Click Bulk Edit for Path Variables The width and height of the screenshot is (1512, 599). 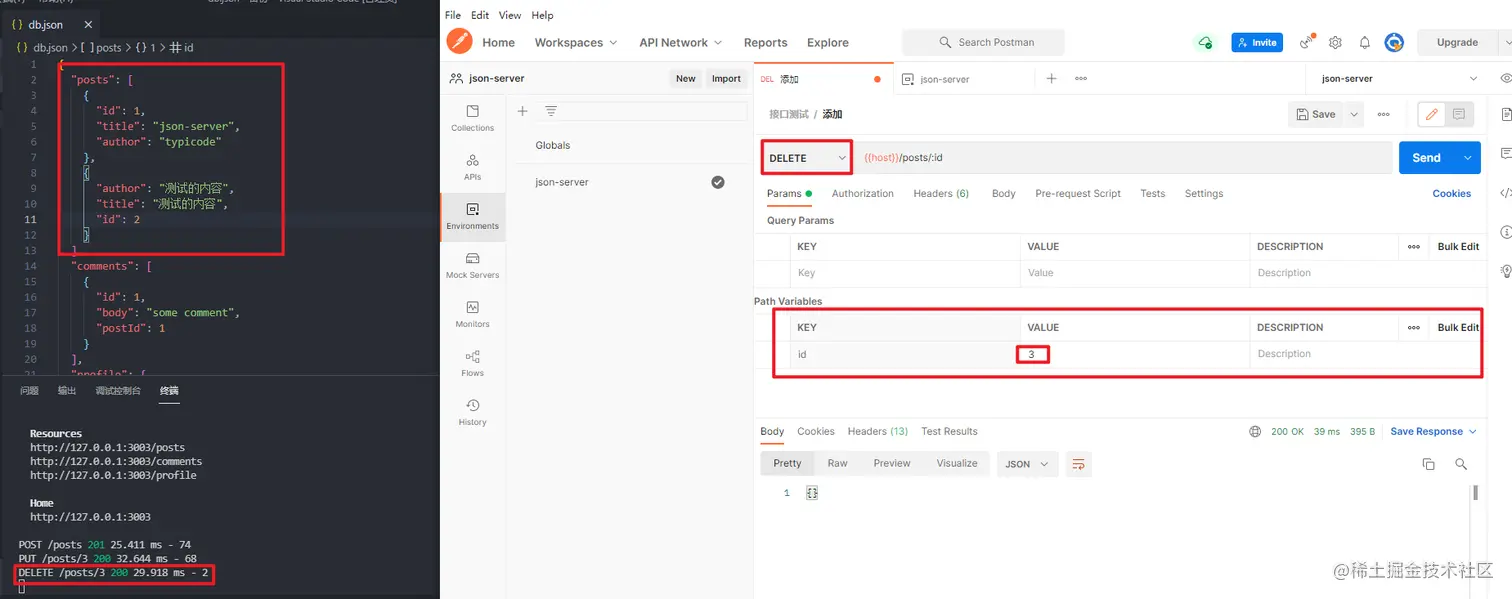(1458, 327)
